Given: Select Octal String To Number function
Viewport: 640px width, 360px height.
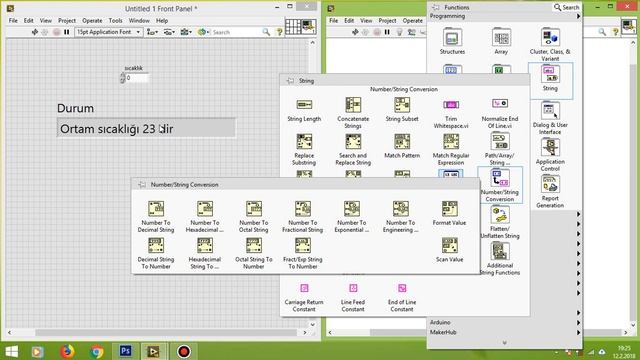Looking at the screenshot, I should click(253, 253).
